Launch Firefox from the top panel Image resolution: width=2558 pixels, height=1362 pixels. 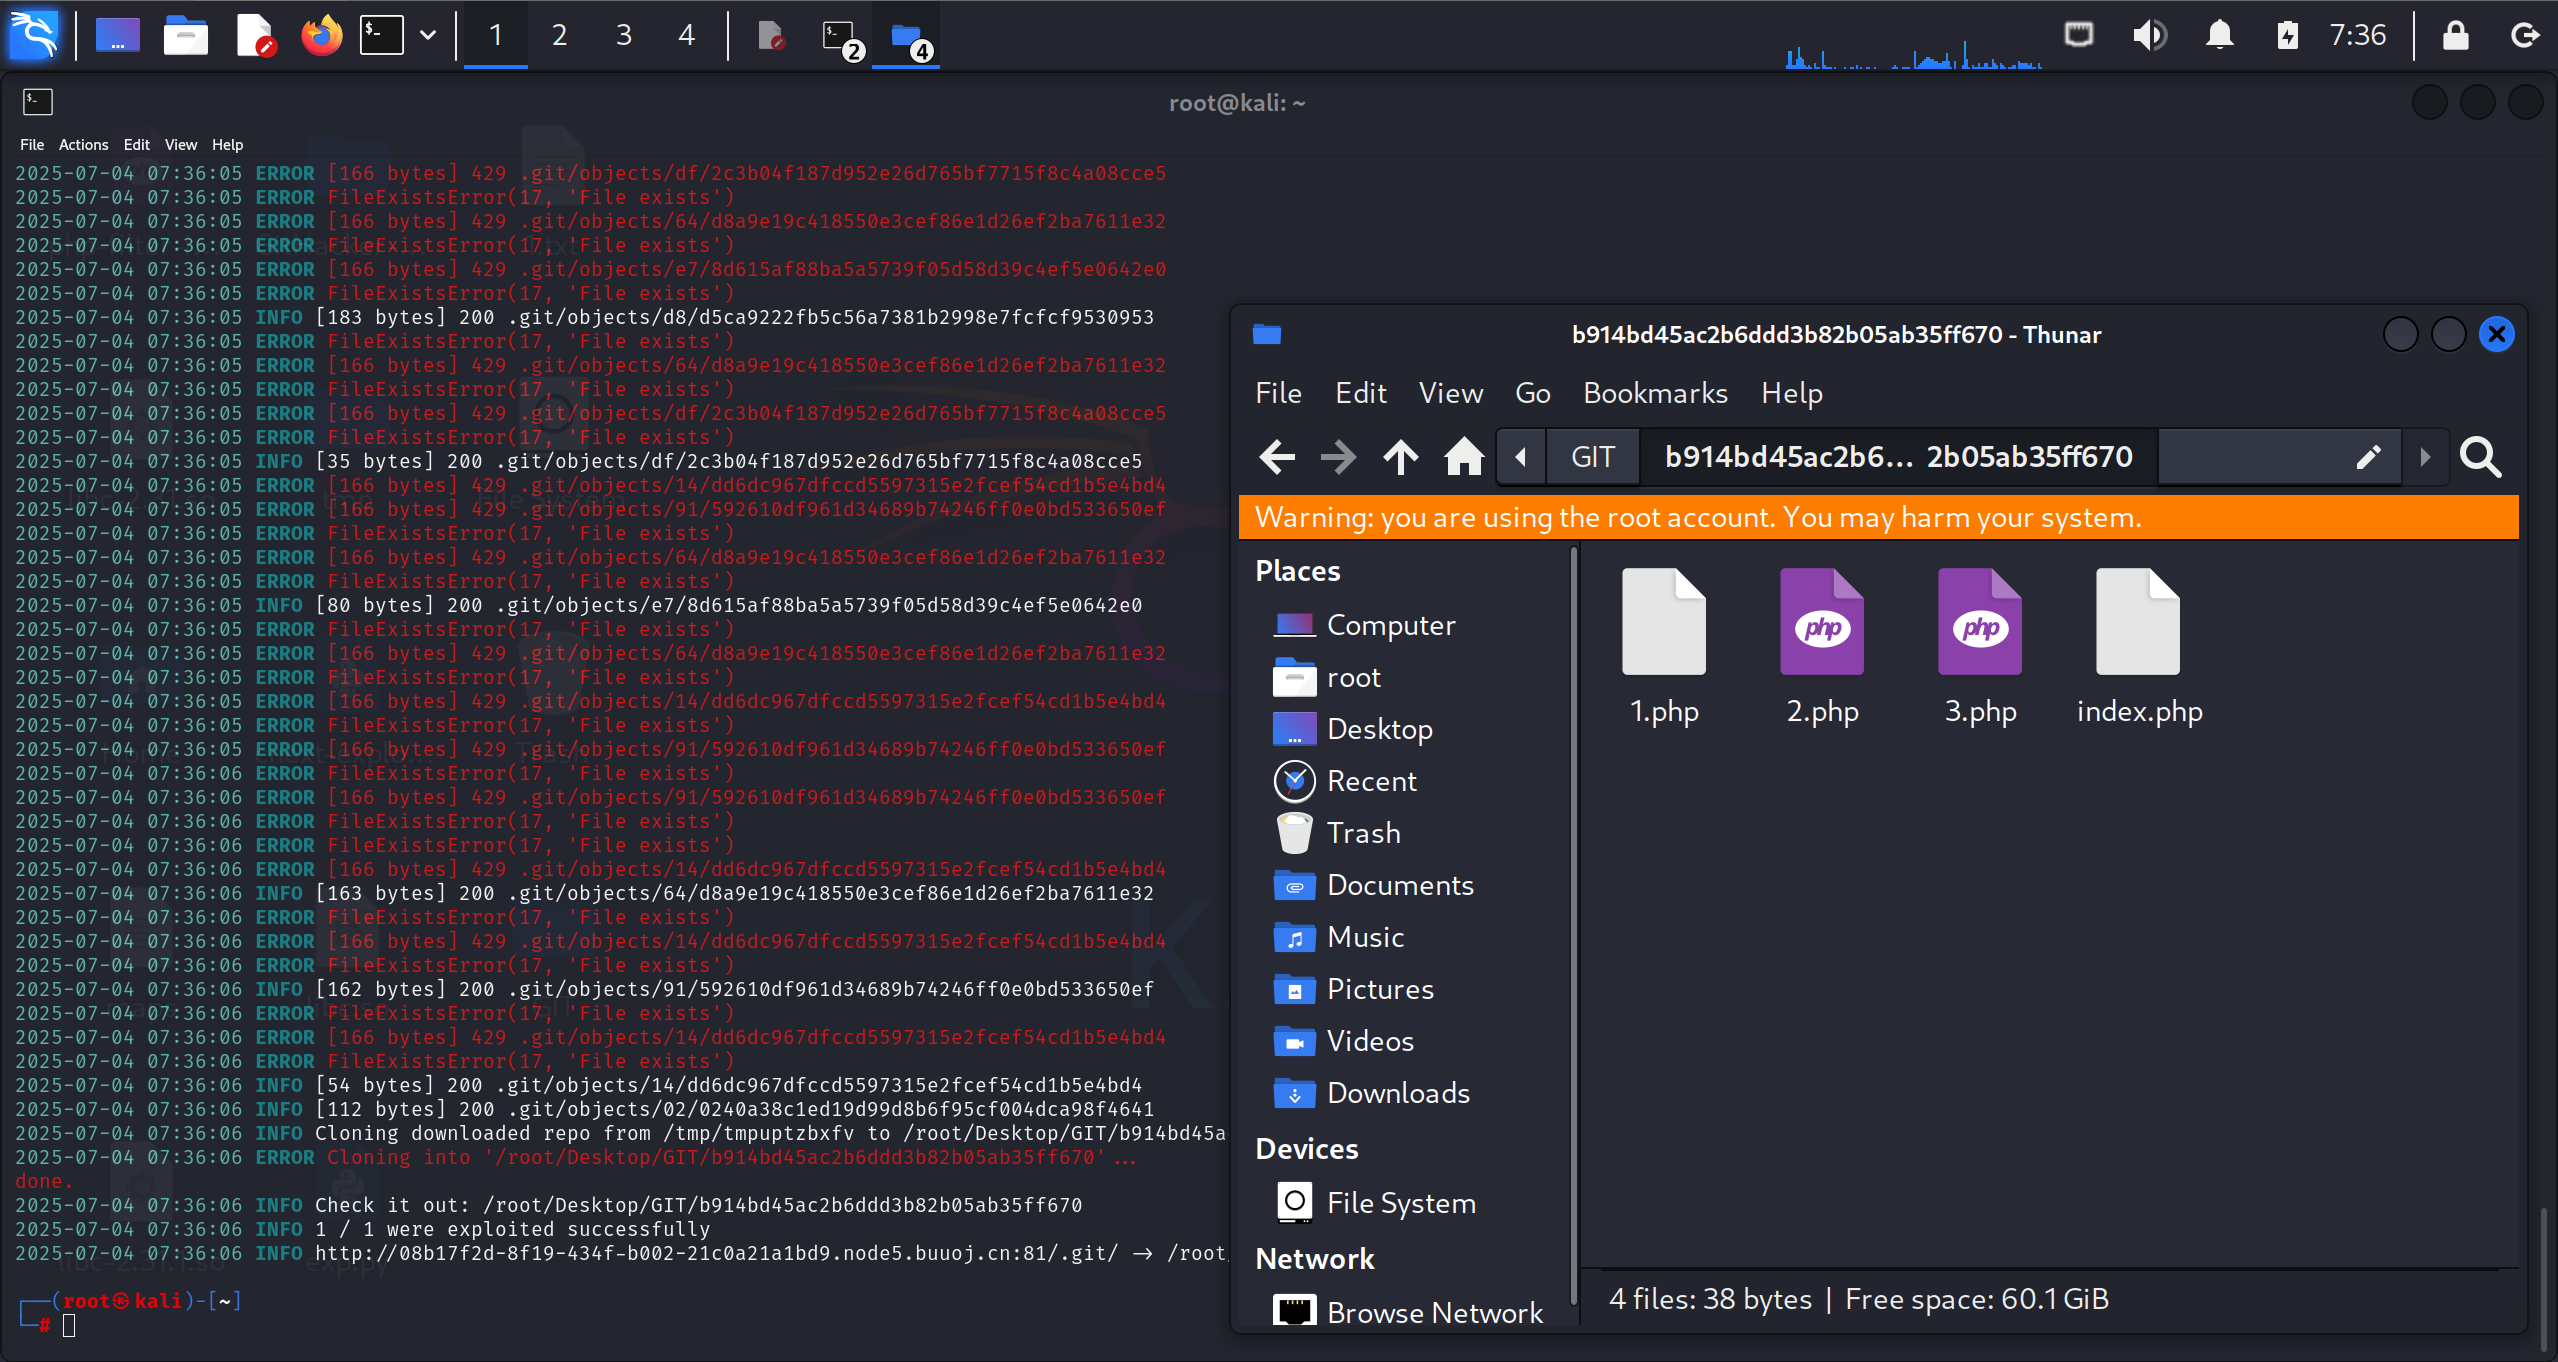(x=321, y=36)
